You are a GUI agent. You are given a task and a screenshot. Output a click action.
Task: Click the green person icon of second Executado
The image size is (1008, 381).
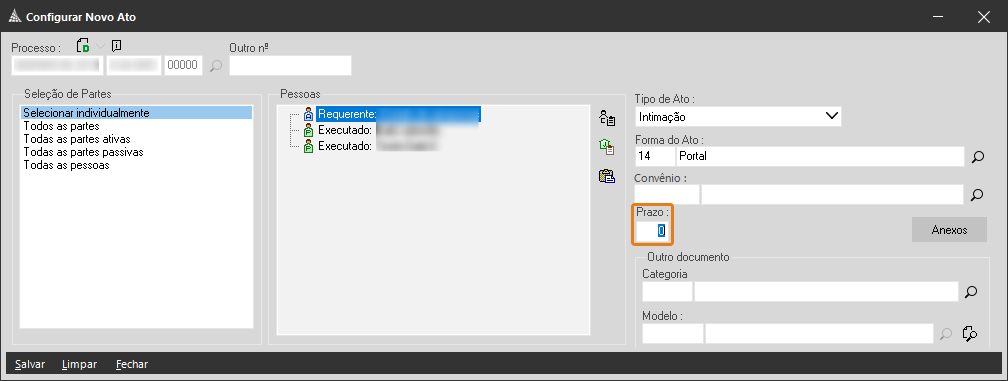tap(309, 146)
